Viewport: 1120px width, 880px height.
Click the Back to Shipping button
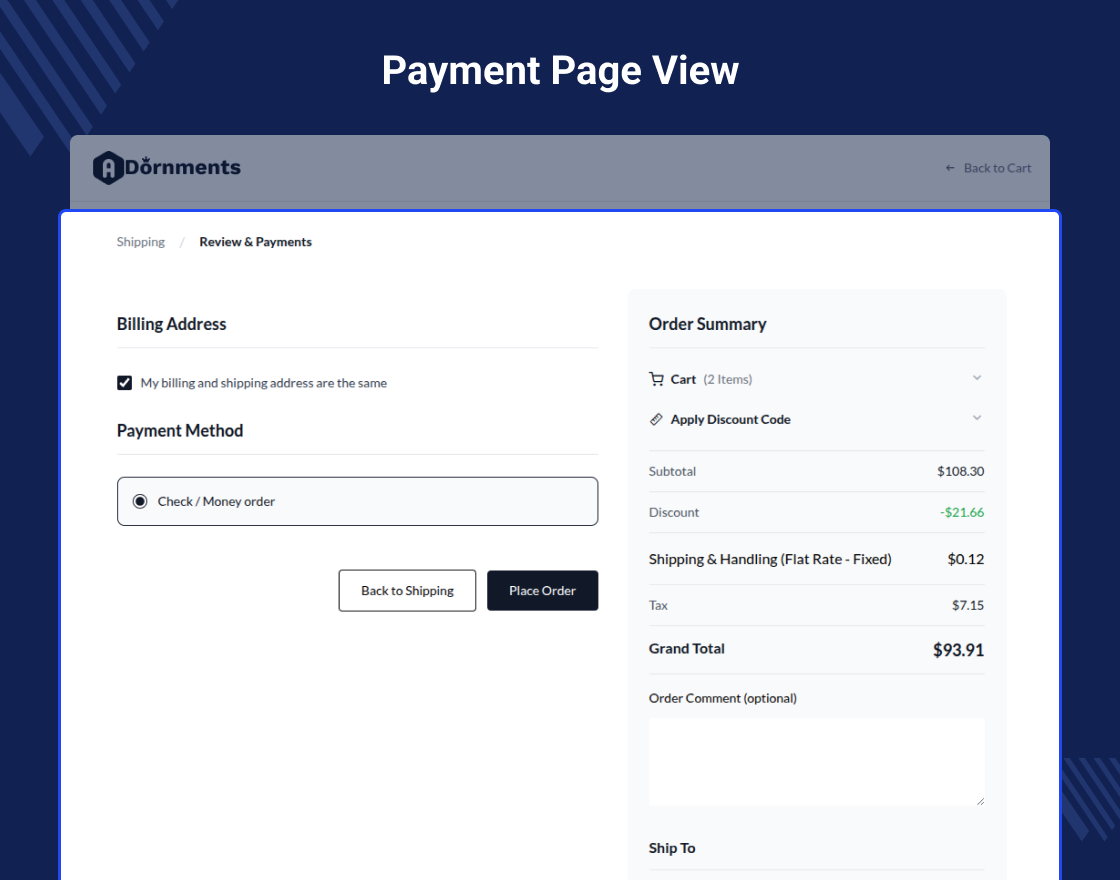(407, 591)
